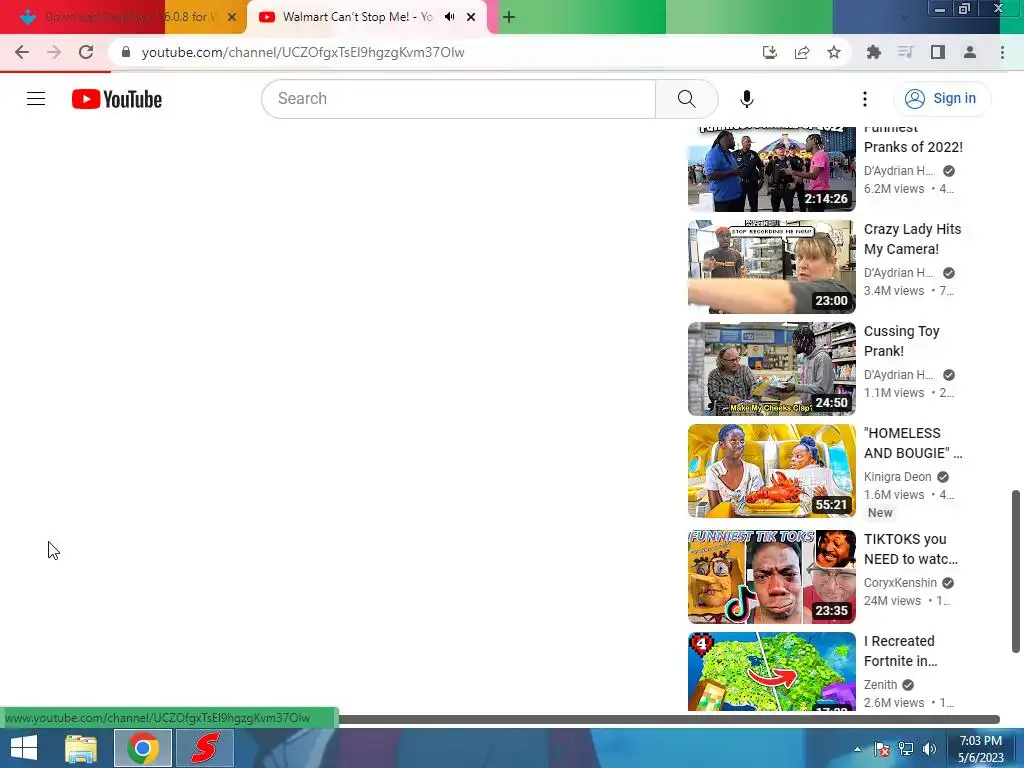1024x768 pixels.
Task: Open File Explorer from the taskbar
Action: coord(81,748)
